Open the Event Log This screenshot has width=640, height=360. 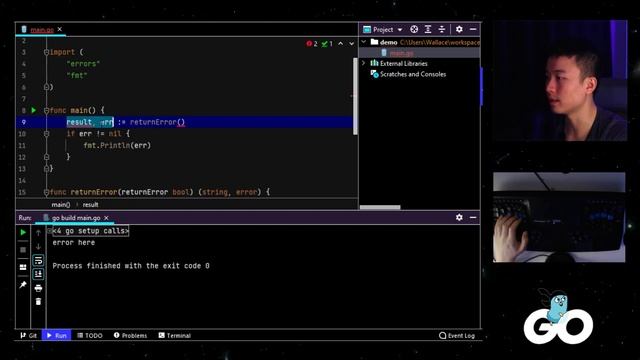tap(457, 336)
